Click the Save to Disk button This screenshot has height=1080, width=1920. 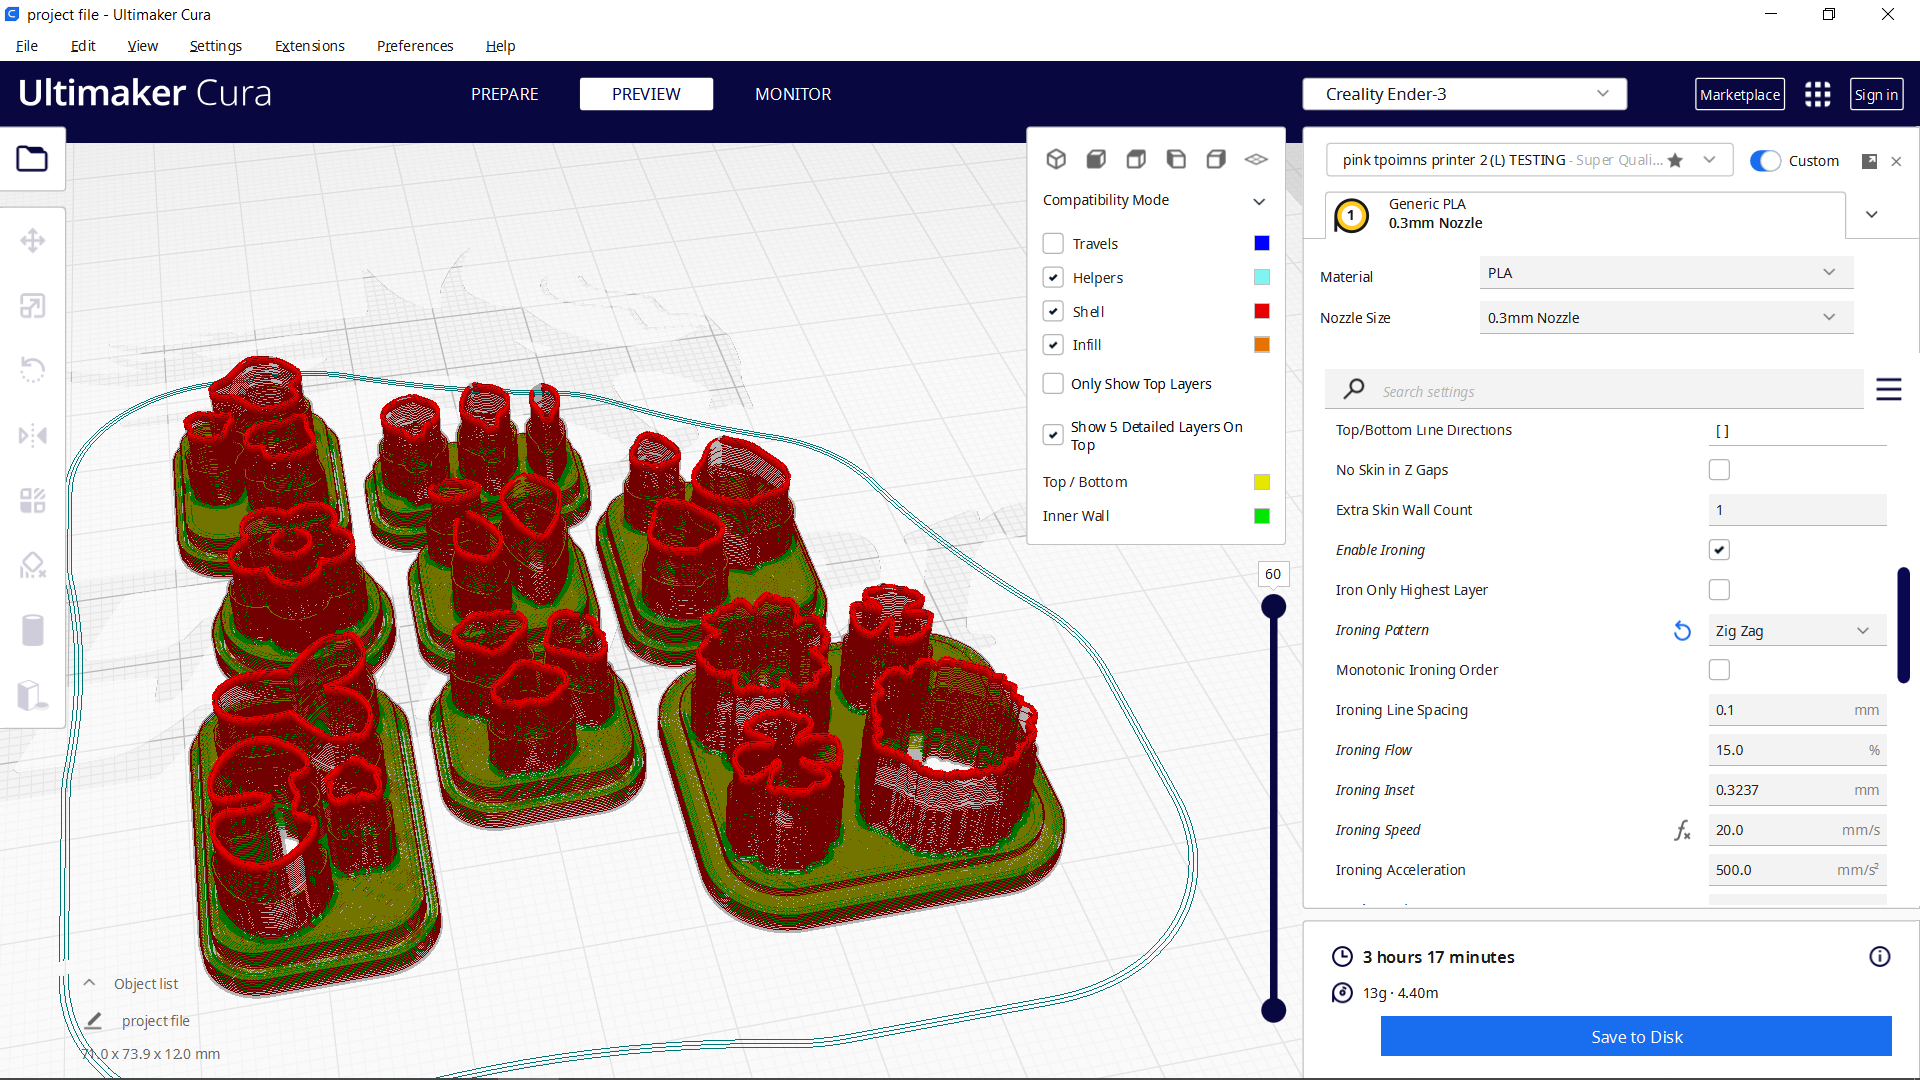pos(1636,1036)
